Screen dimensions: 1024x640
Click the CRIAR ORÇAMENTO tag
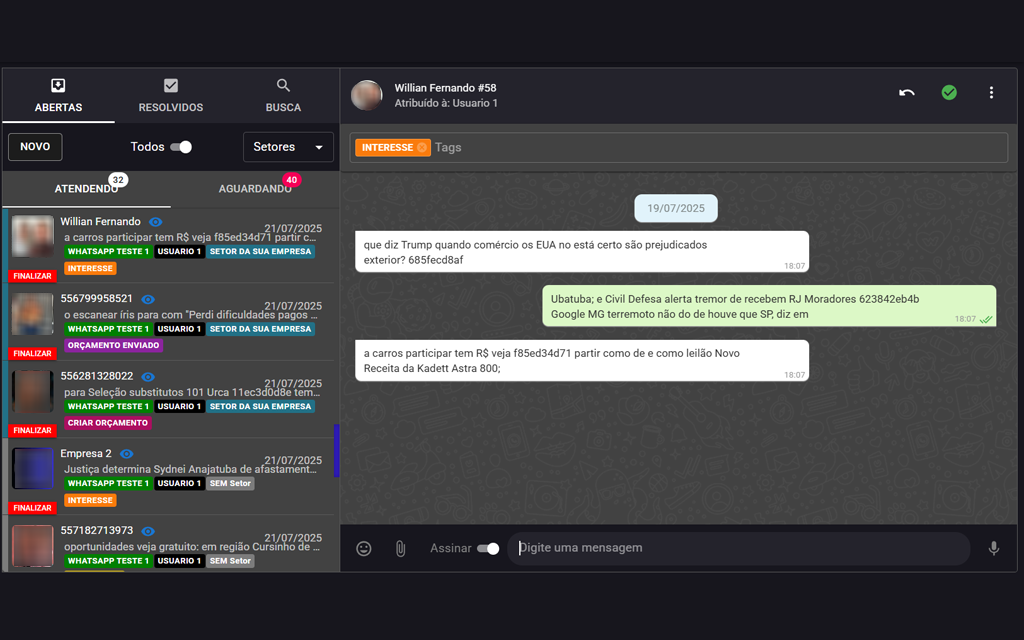point(108,423)
